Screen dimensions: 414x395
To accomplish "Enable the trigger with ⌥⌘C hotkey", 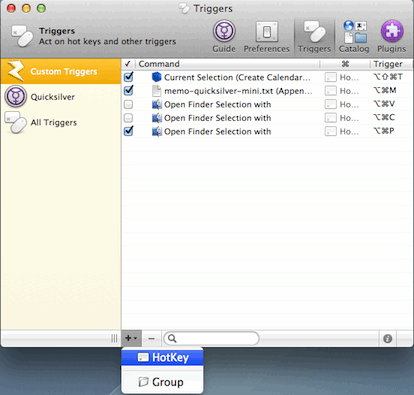I will tap(128, 118).
